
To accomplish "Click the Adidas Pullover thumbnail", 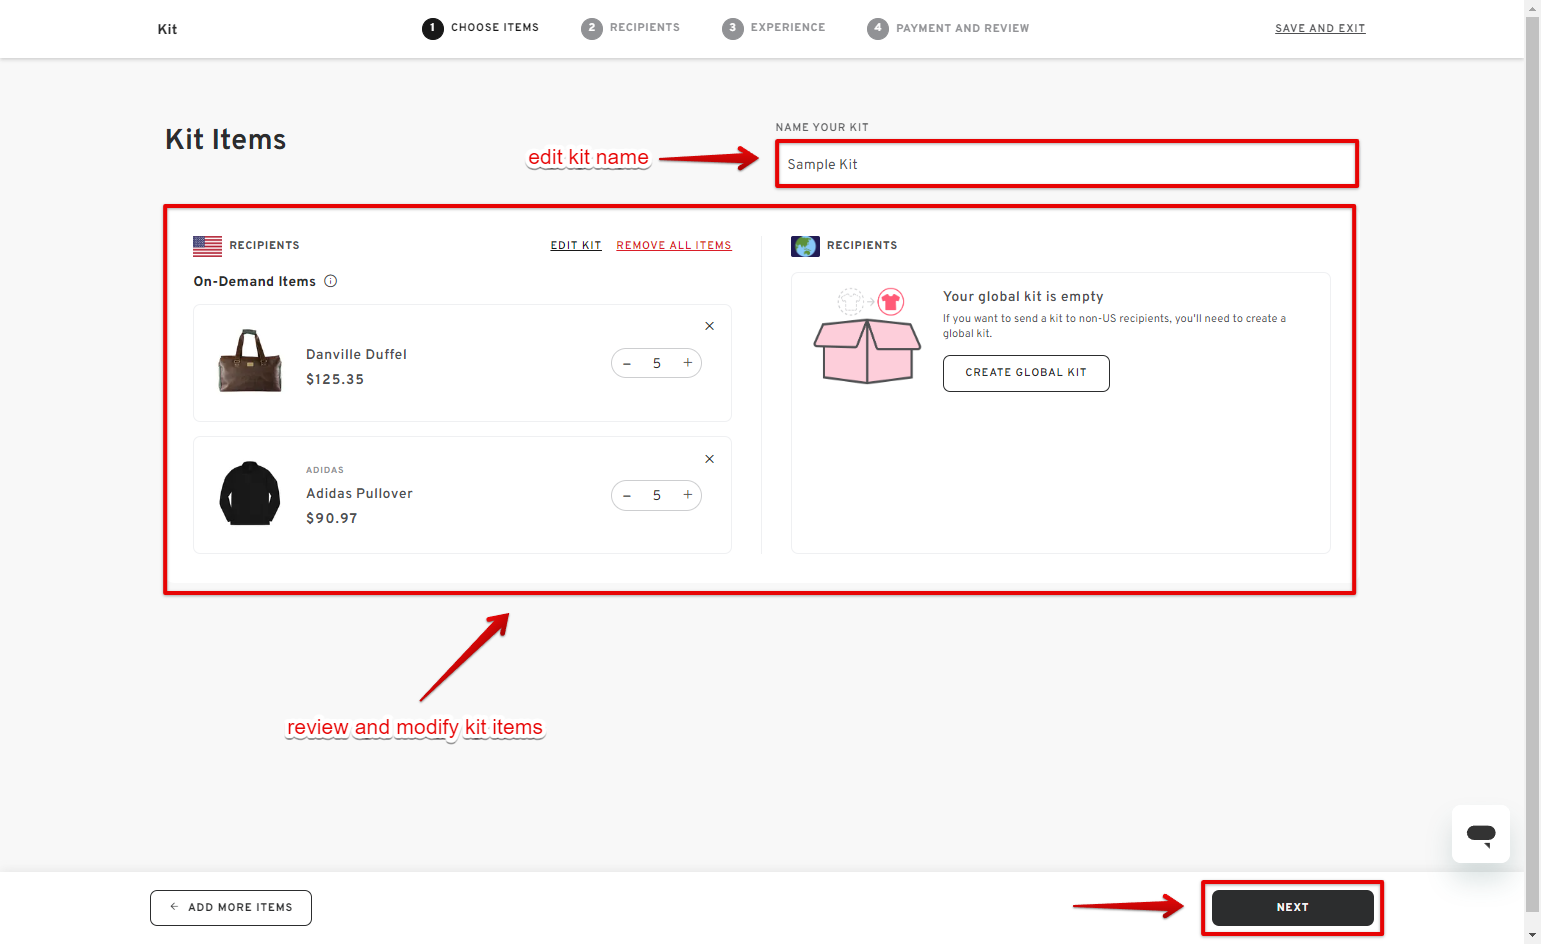I will 250,493.
